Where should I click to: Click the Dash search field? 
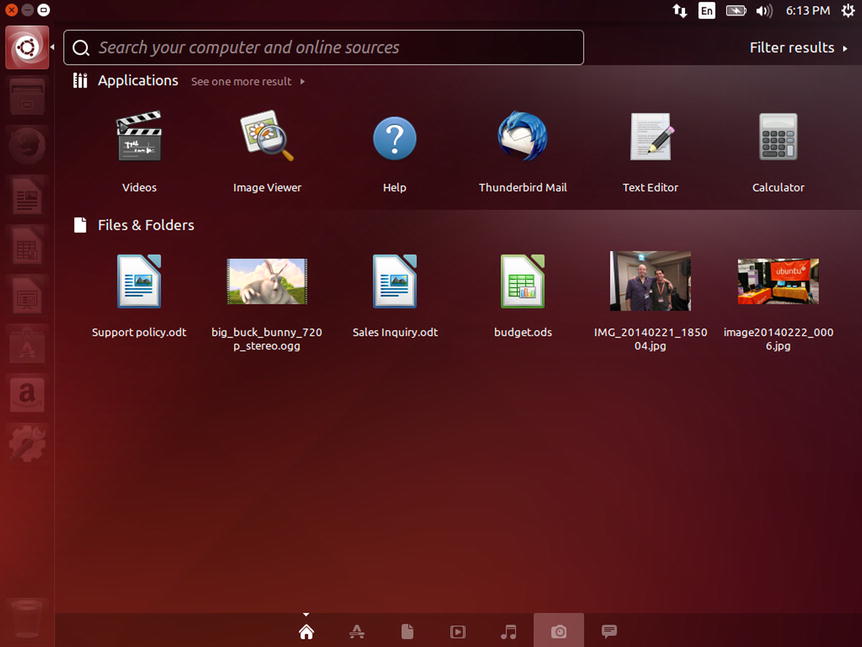pyautogui.click(x=323, y=47)
